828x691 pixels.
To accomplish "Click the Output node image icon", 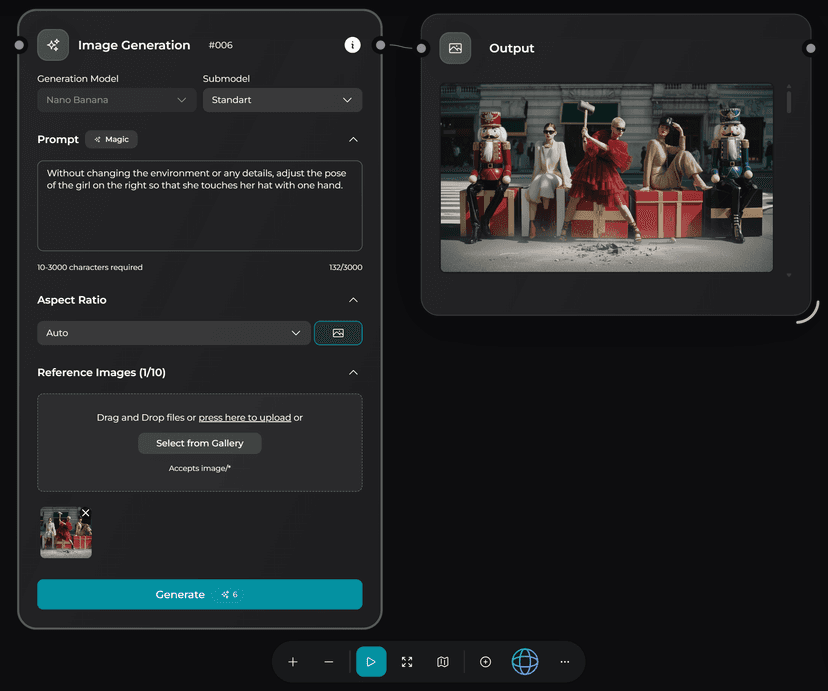I will pos(455,48).
